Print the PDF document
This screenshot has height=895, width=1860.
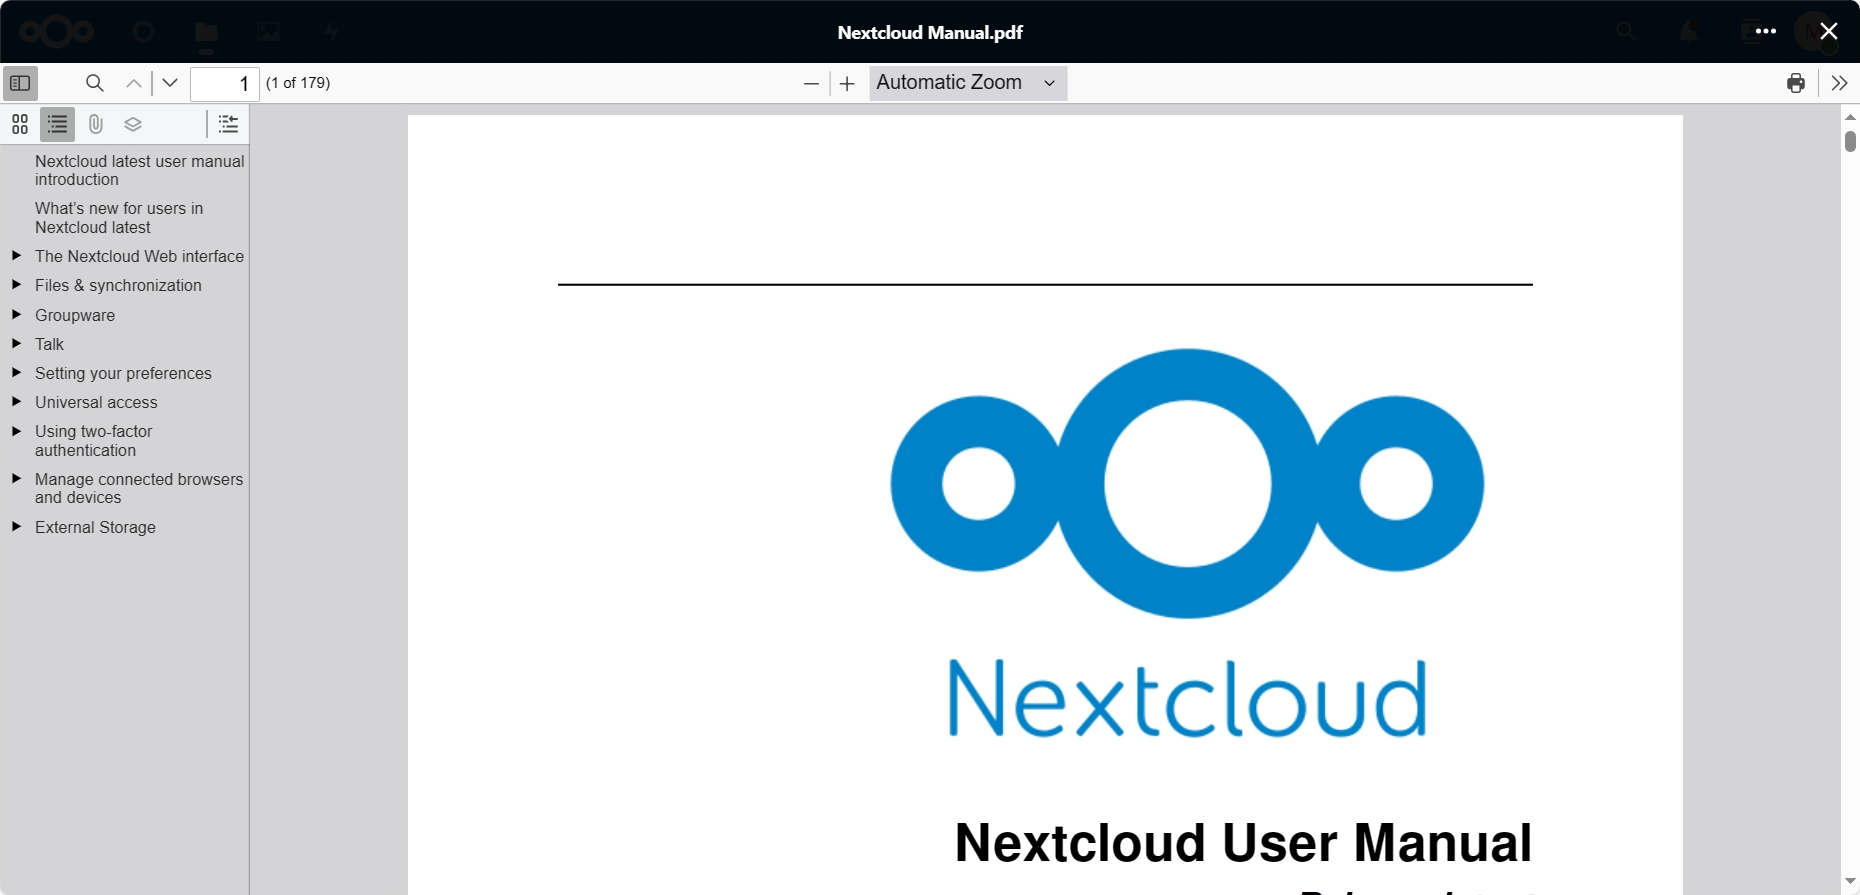[x=1796, y=83]
